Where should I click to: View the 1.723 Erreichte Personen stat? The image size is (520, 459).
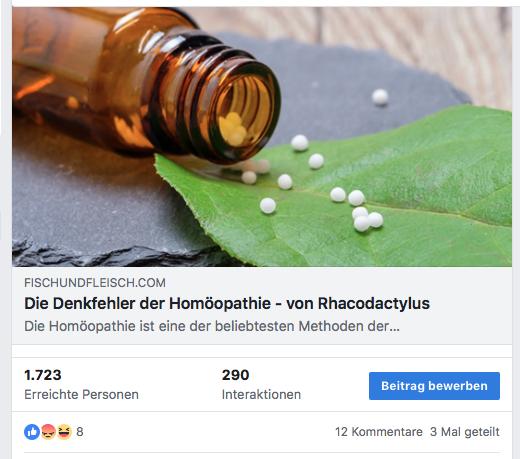81,384
